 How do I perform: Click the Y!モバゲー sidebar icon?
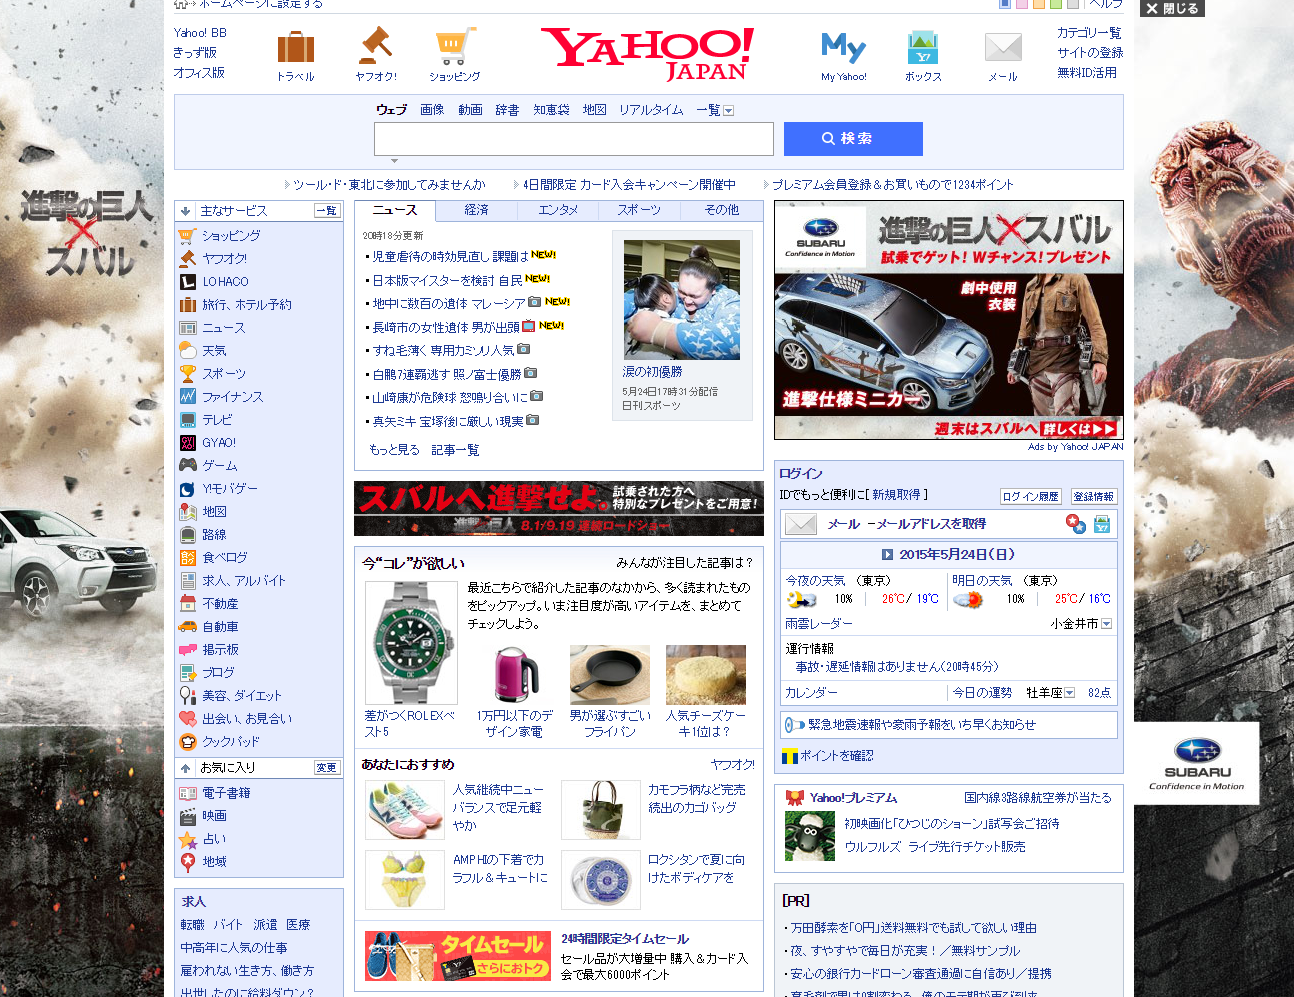click(x=187, y=489)
